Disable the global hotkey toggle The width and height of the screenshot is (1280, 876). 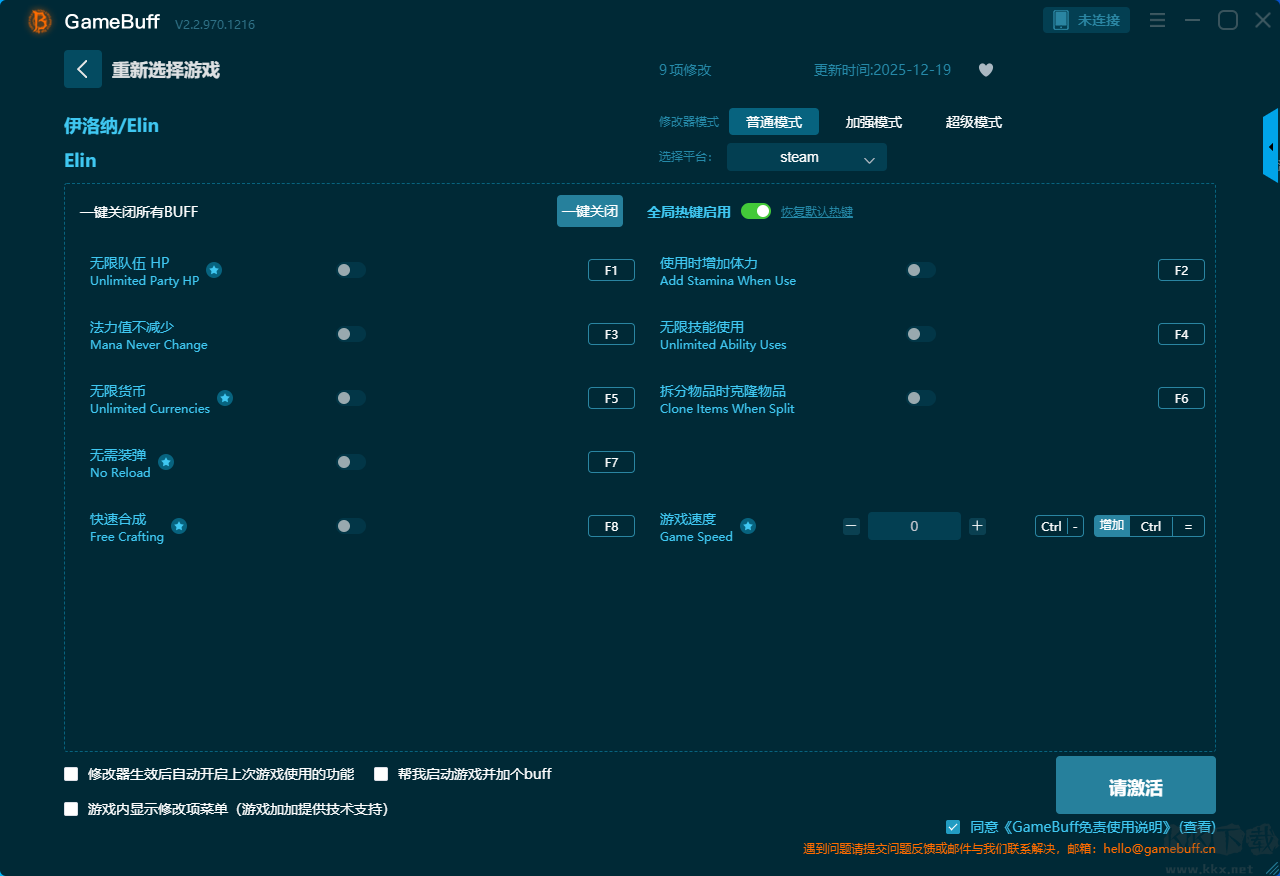click(756, 211)
